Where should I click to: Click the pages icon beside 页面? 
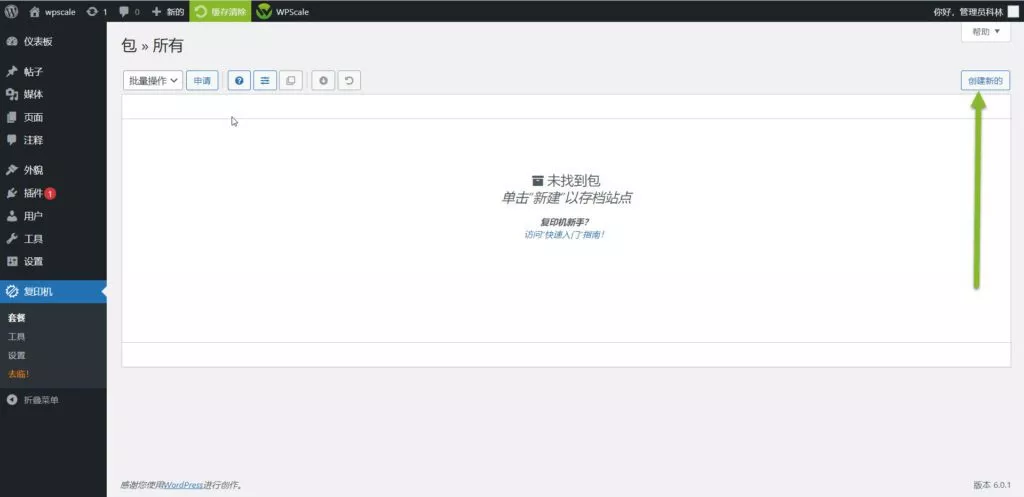tap(12, 118)
